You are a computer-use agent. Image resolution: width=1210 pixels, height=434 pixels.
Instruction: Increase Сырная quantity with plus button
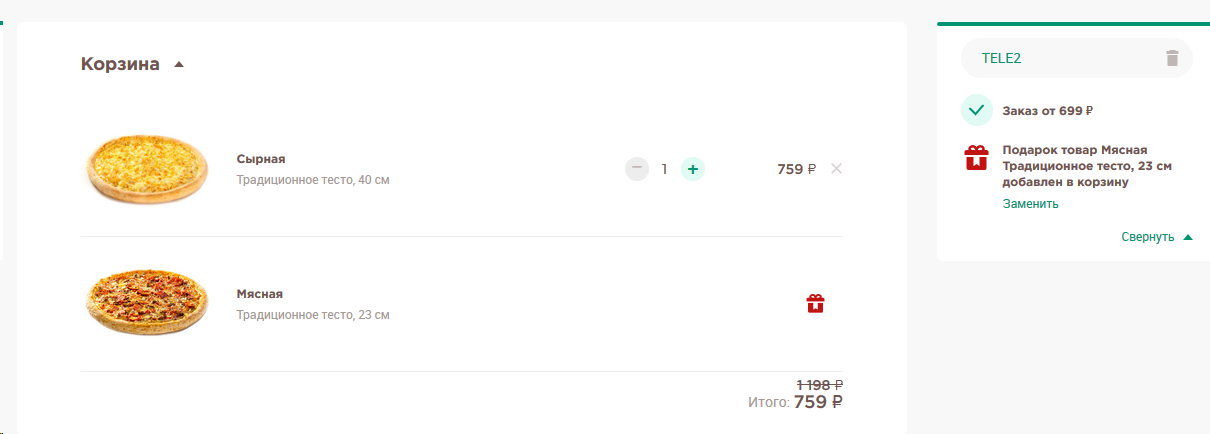coord(693,169)
